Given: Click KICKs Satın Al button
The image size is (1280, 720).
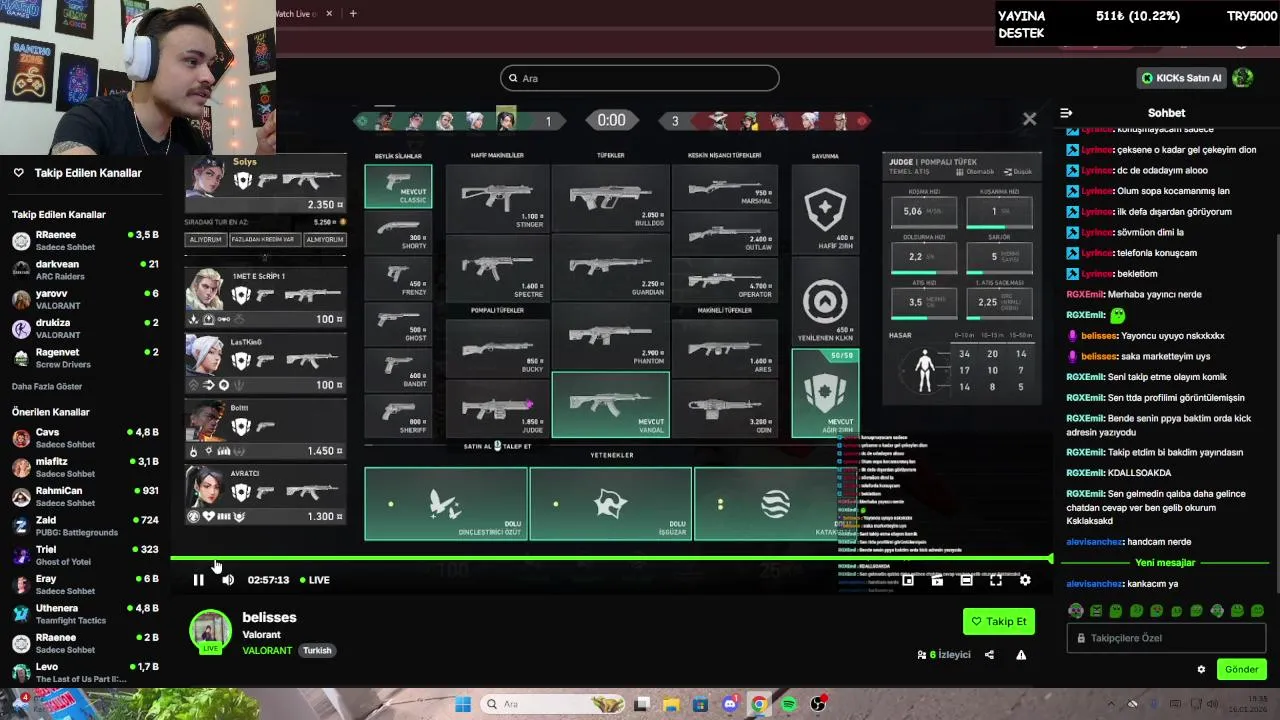Looking at the screenshot, I should coord(1181,78).
